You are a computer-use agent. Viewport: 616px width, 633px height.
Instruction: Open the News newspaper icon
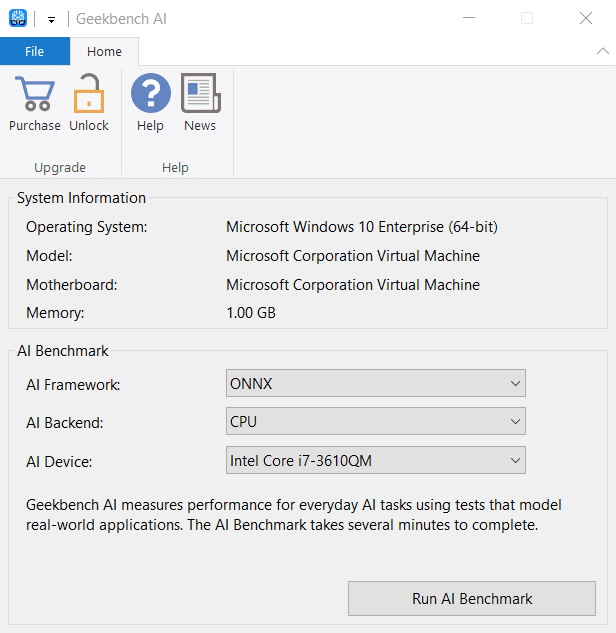coord(200,95)
